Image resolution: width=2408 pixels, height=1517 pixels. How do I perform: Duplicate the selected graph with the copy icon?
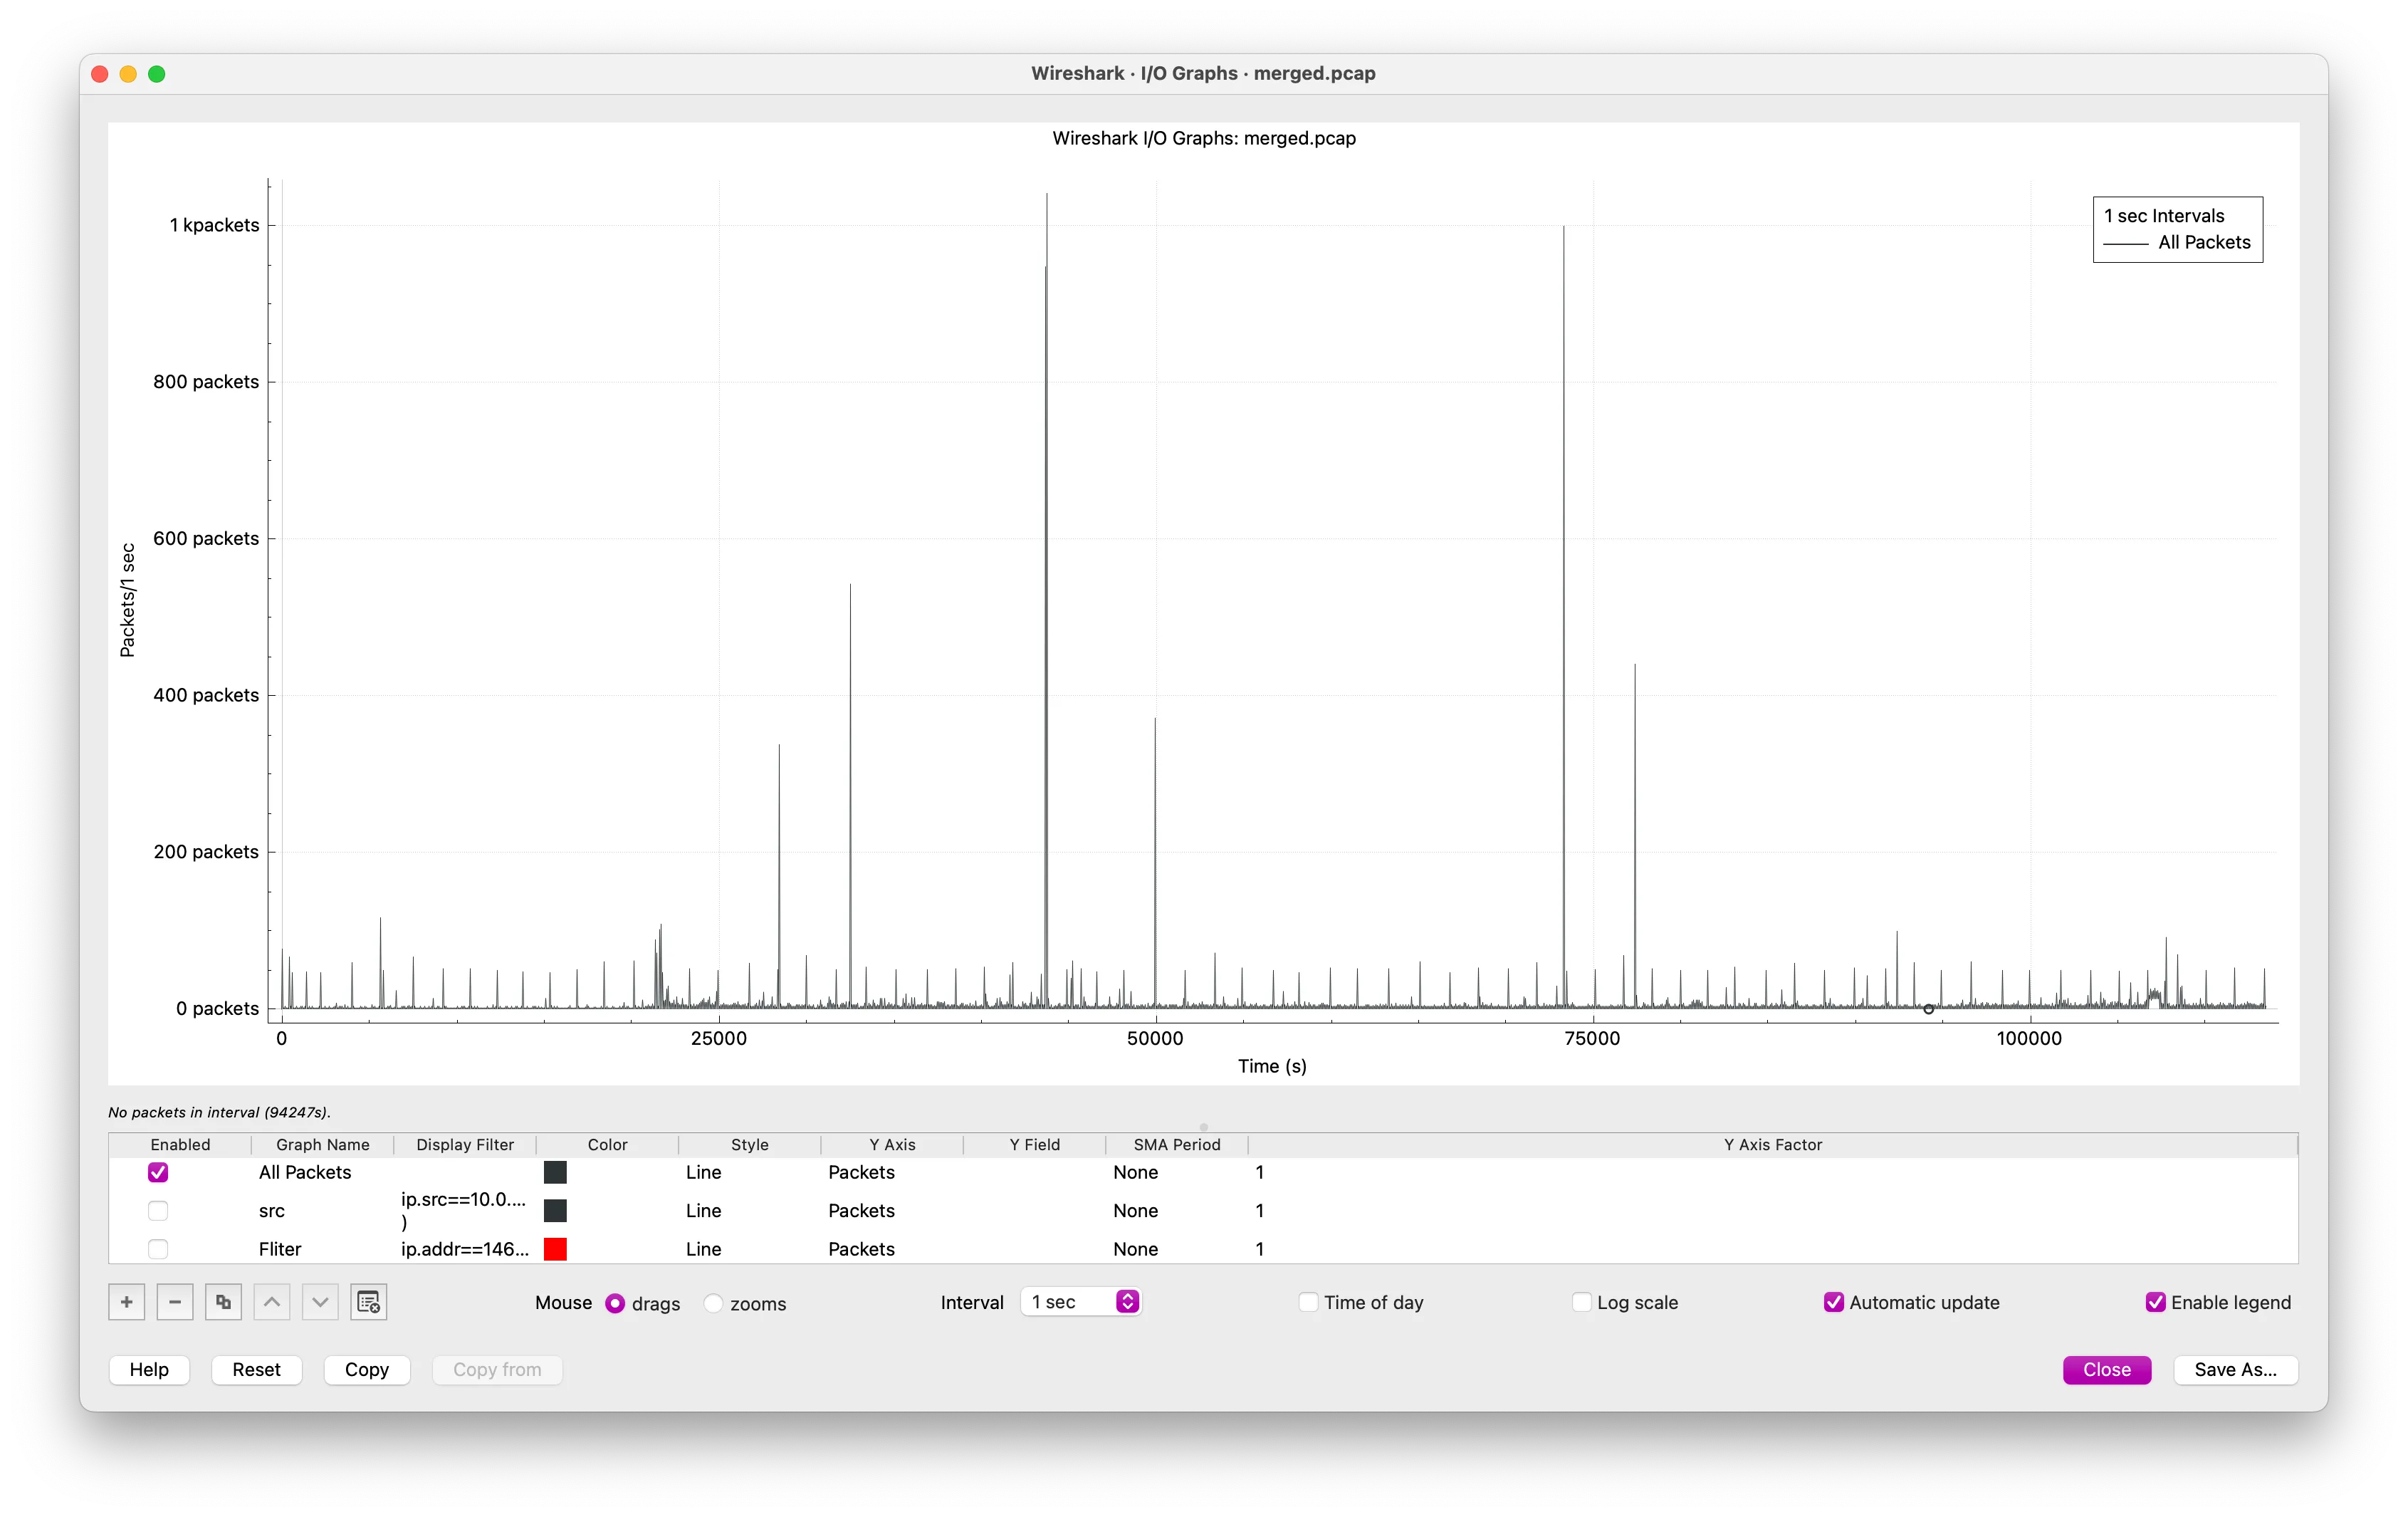click(223, 1302)
